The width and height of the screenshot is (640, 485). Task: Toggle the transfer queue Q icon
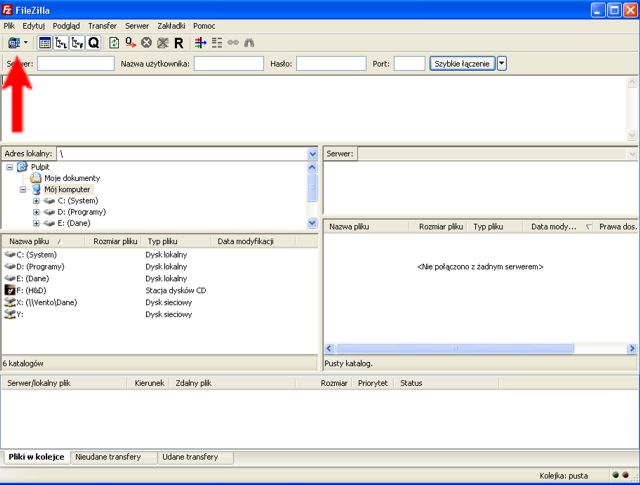click(93, 42)
